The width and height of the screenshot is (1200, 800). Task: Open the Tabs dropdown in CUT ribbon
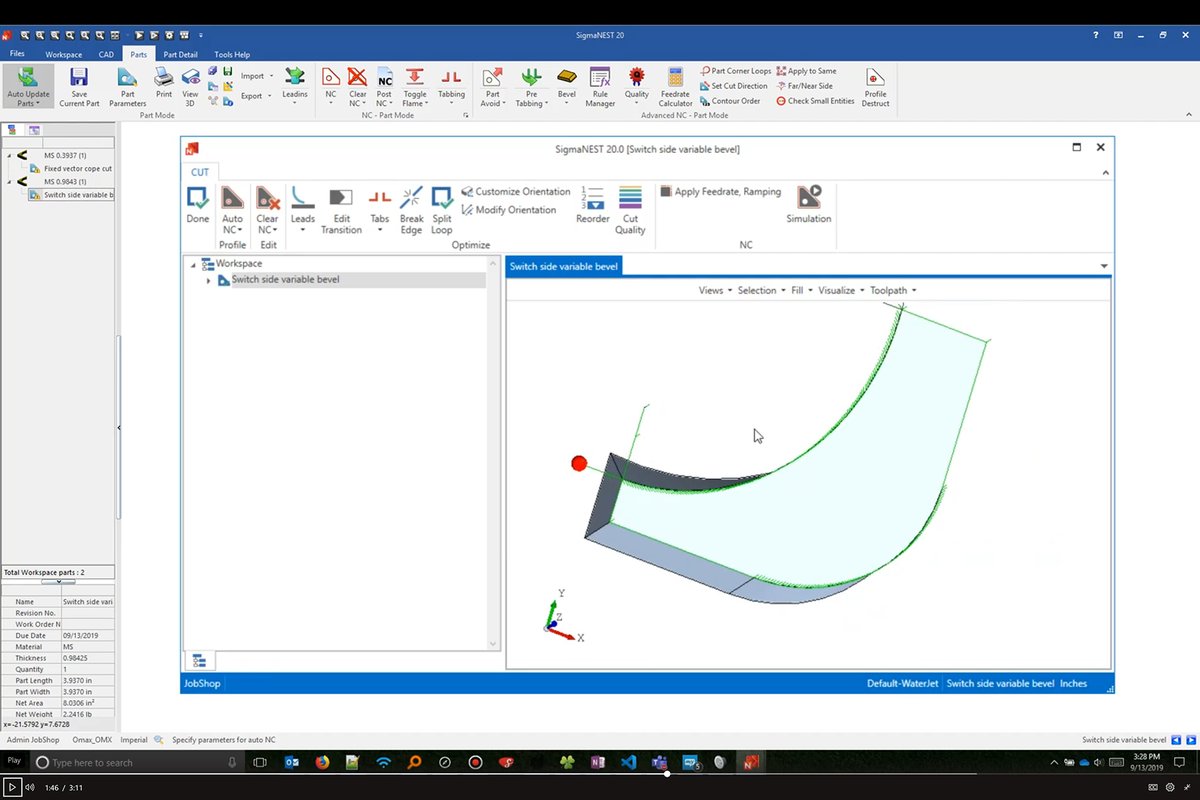[x=380, y=210]
